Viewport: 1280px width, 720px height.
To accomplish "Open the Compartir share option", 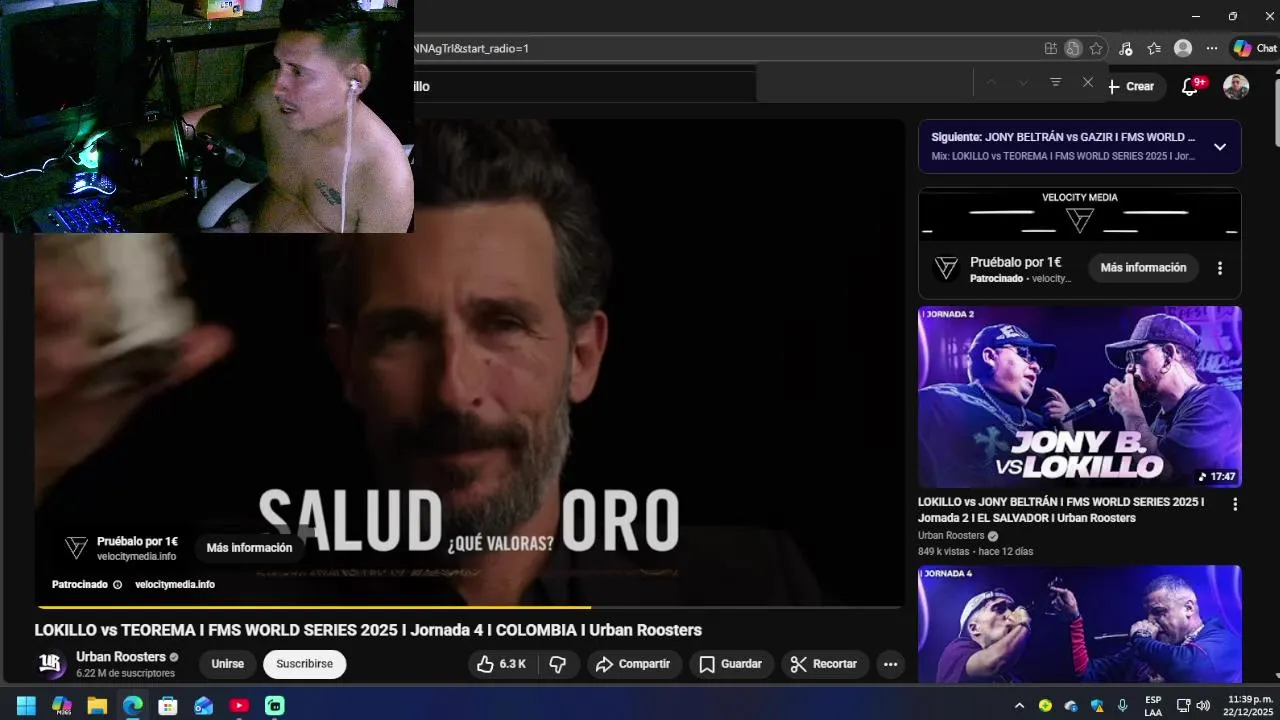I will (x=634, y=664).
